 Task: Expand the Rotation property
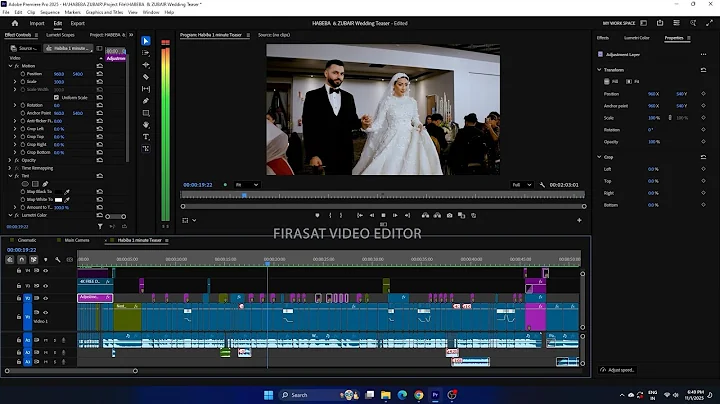15,105
